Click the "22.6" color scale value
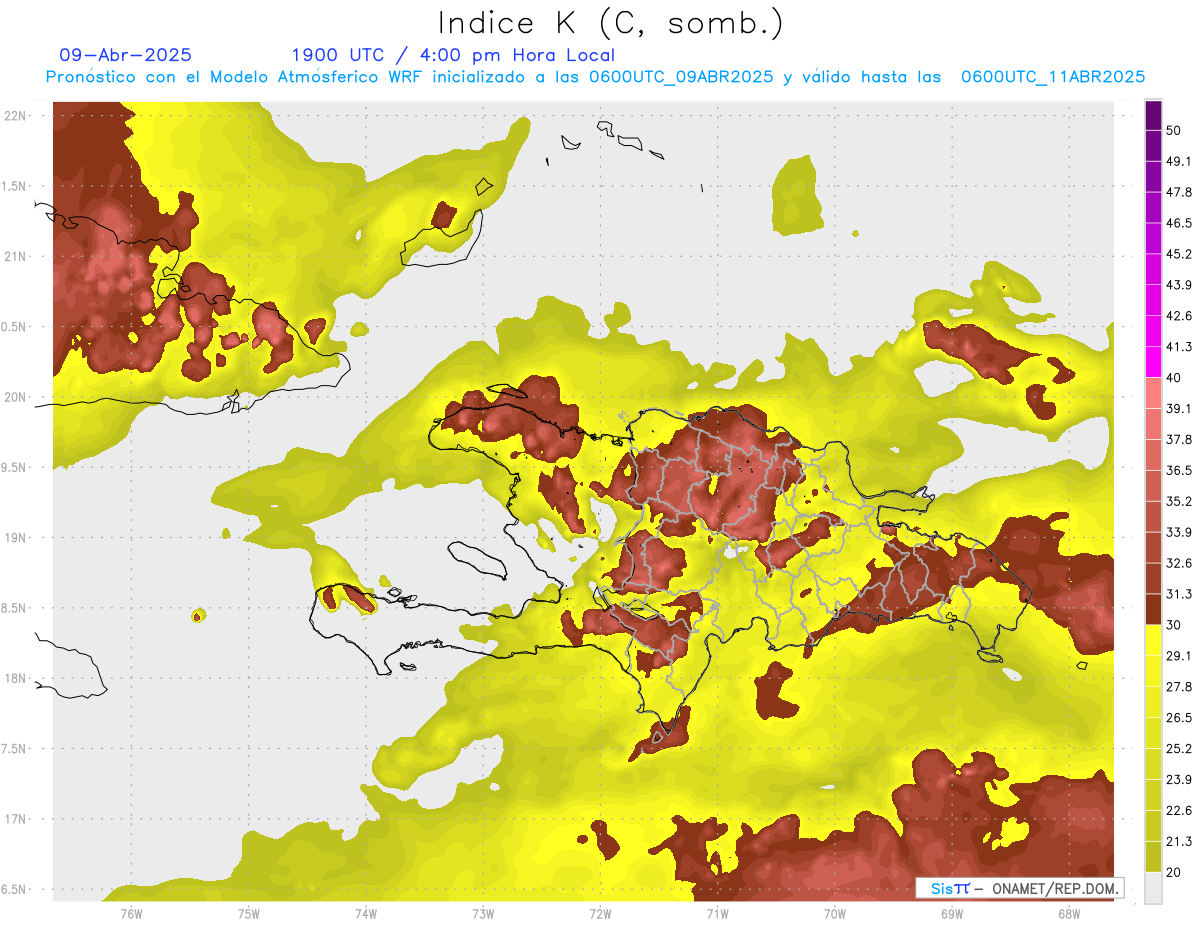Viewport: 1200px width, 927px height. (1179, 810)
